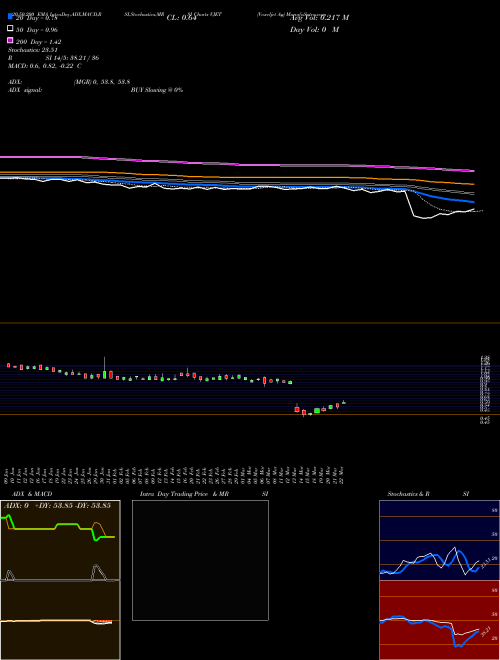Click the 0.45 price axis label
The height and width of the screenshot is (660, 500).
pos(485,418)
